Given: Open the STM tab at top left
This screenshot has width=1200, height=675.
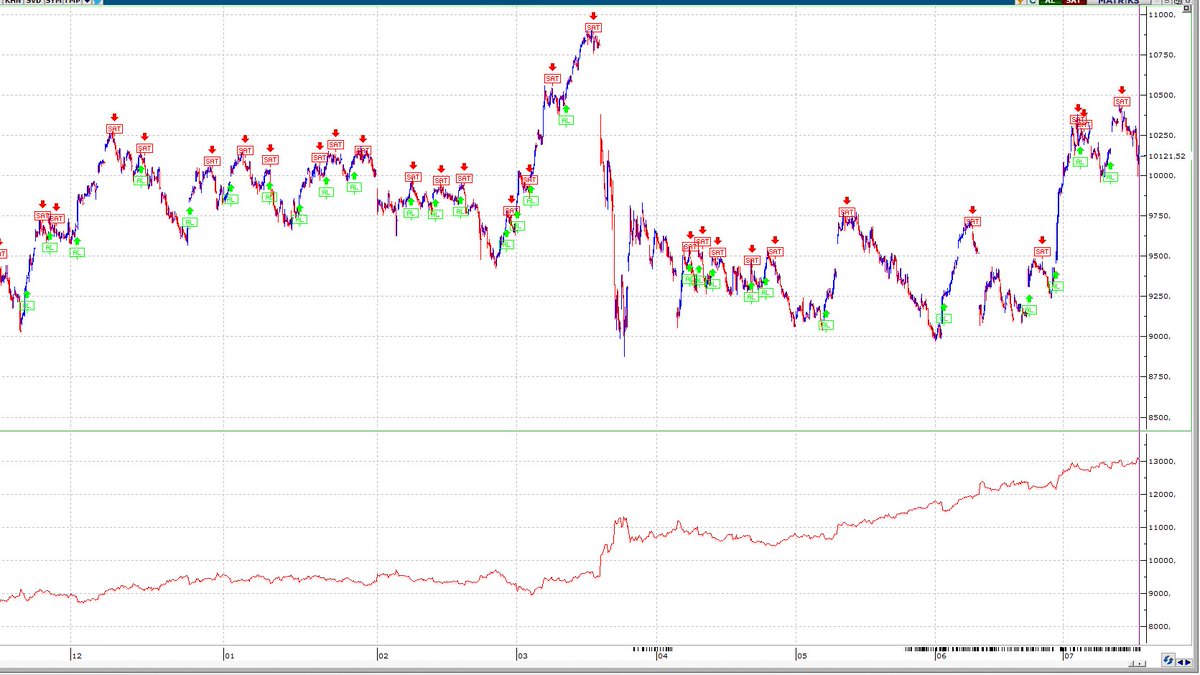Looking at the screenshot, I should tap(54, 3).
